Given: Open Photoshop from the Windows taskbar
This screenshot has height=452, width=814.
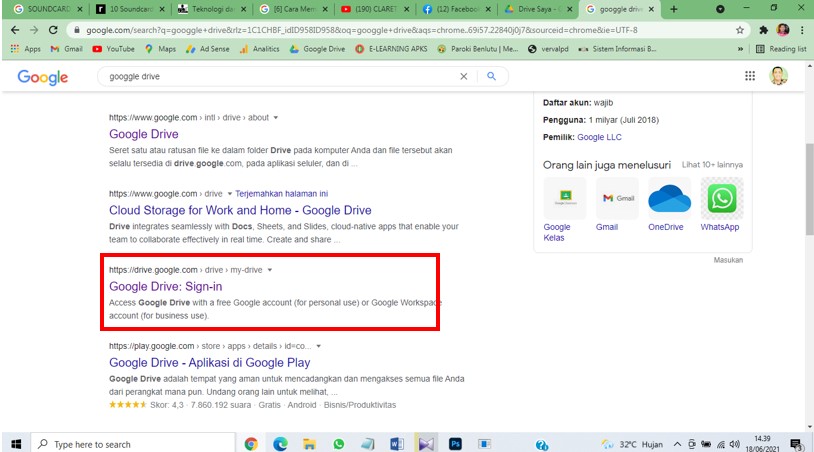Looking at the screenshot, I should [x=455, y=444].
